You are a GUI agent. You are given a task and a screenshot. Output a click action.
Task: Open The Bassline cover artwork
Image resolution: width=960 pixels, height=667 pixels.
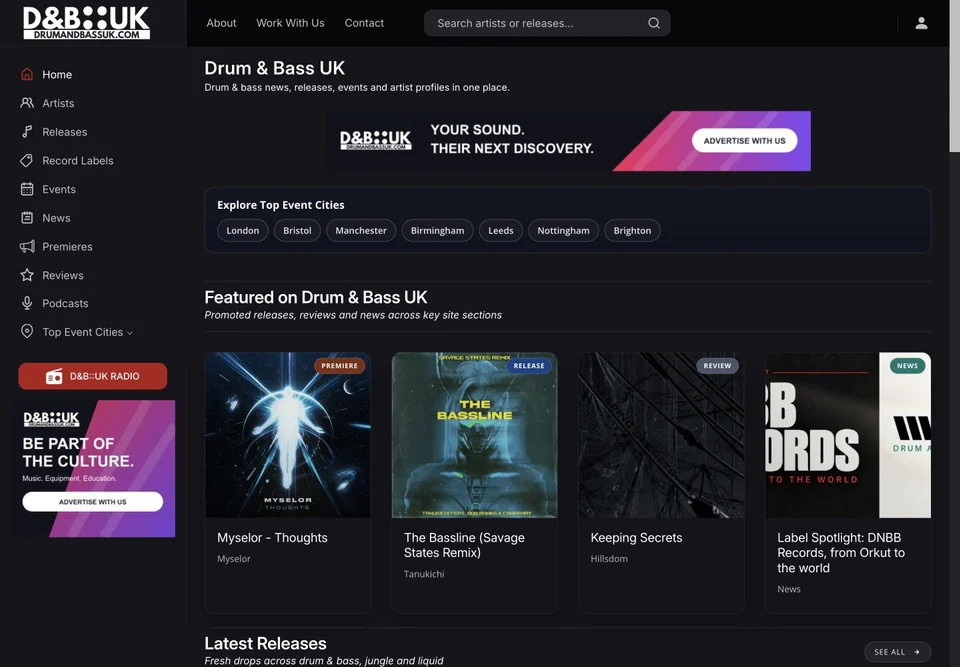474,435
